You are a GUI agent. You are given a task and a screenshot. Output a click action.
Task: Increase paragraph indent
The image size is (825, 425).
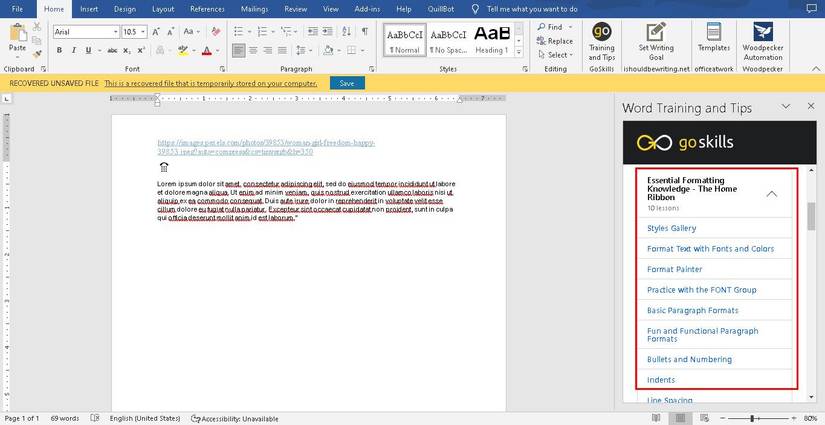(328, 32)
